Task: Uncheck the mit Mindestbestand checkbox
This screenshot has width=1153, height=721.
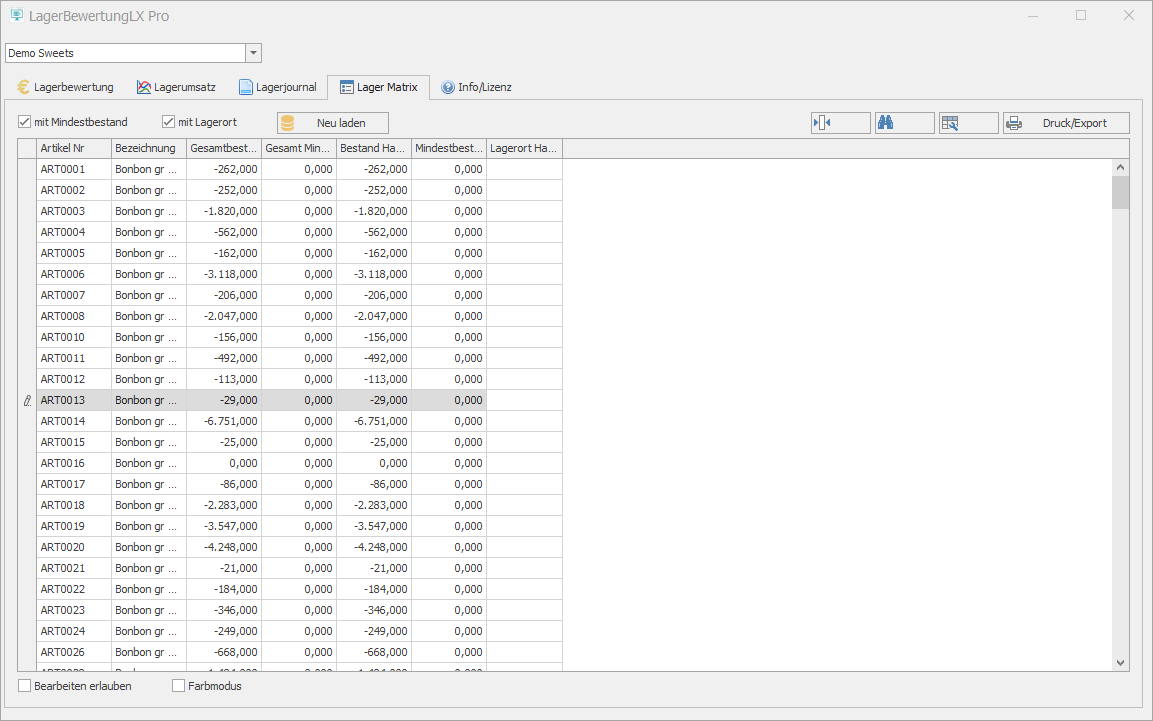Action: (x=25, y=122)
